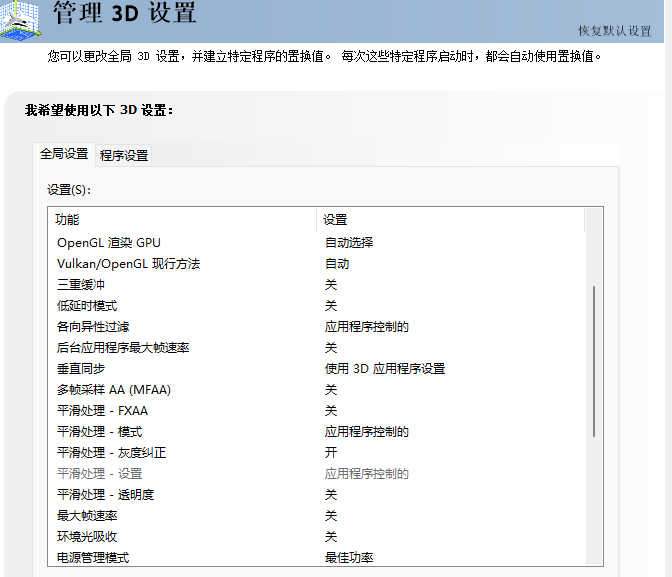Click the settings list vertical scrollbar

point(595,360)
